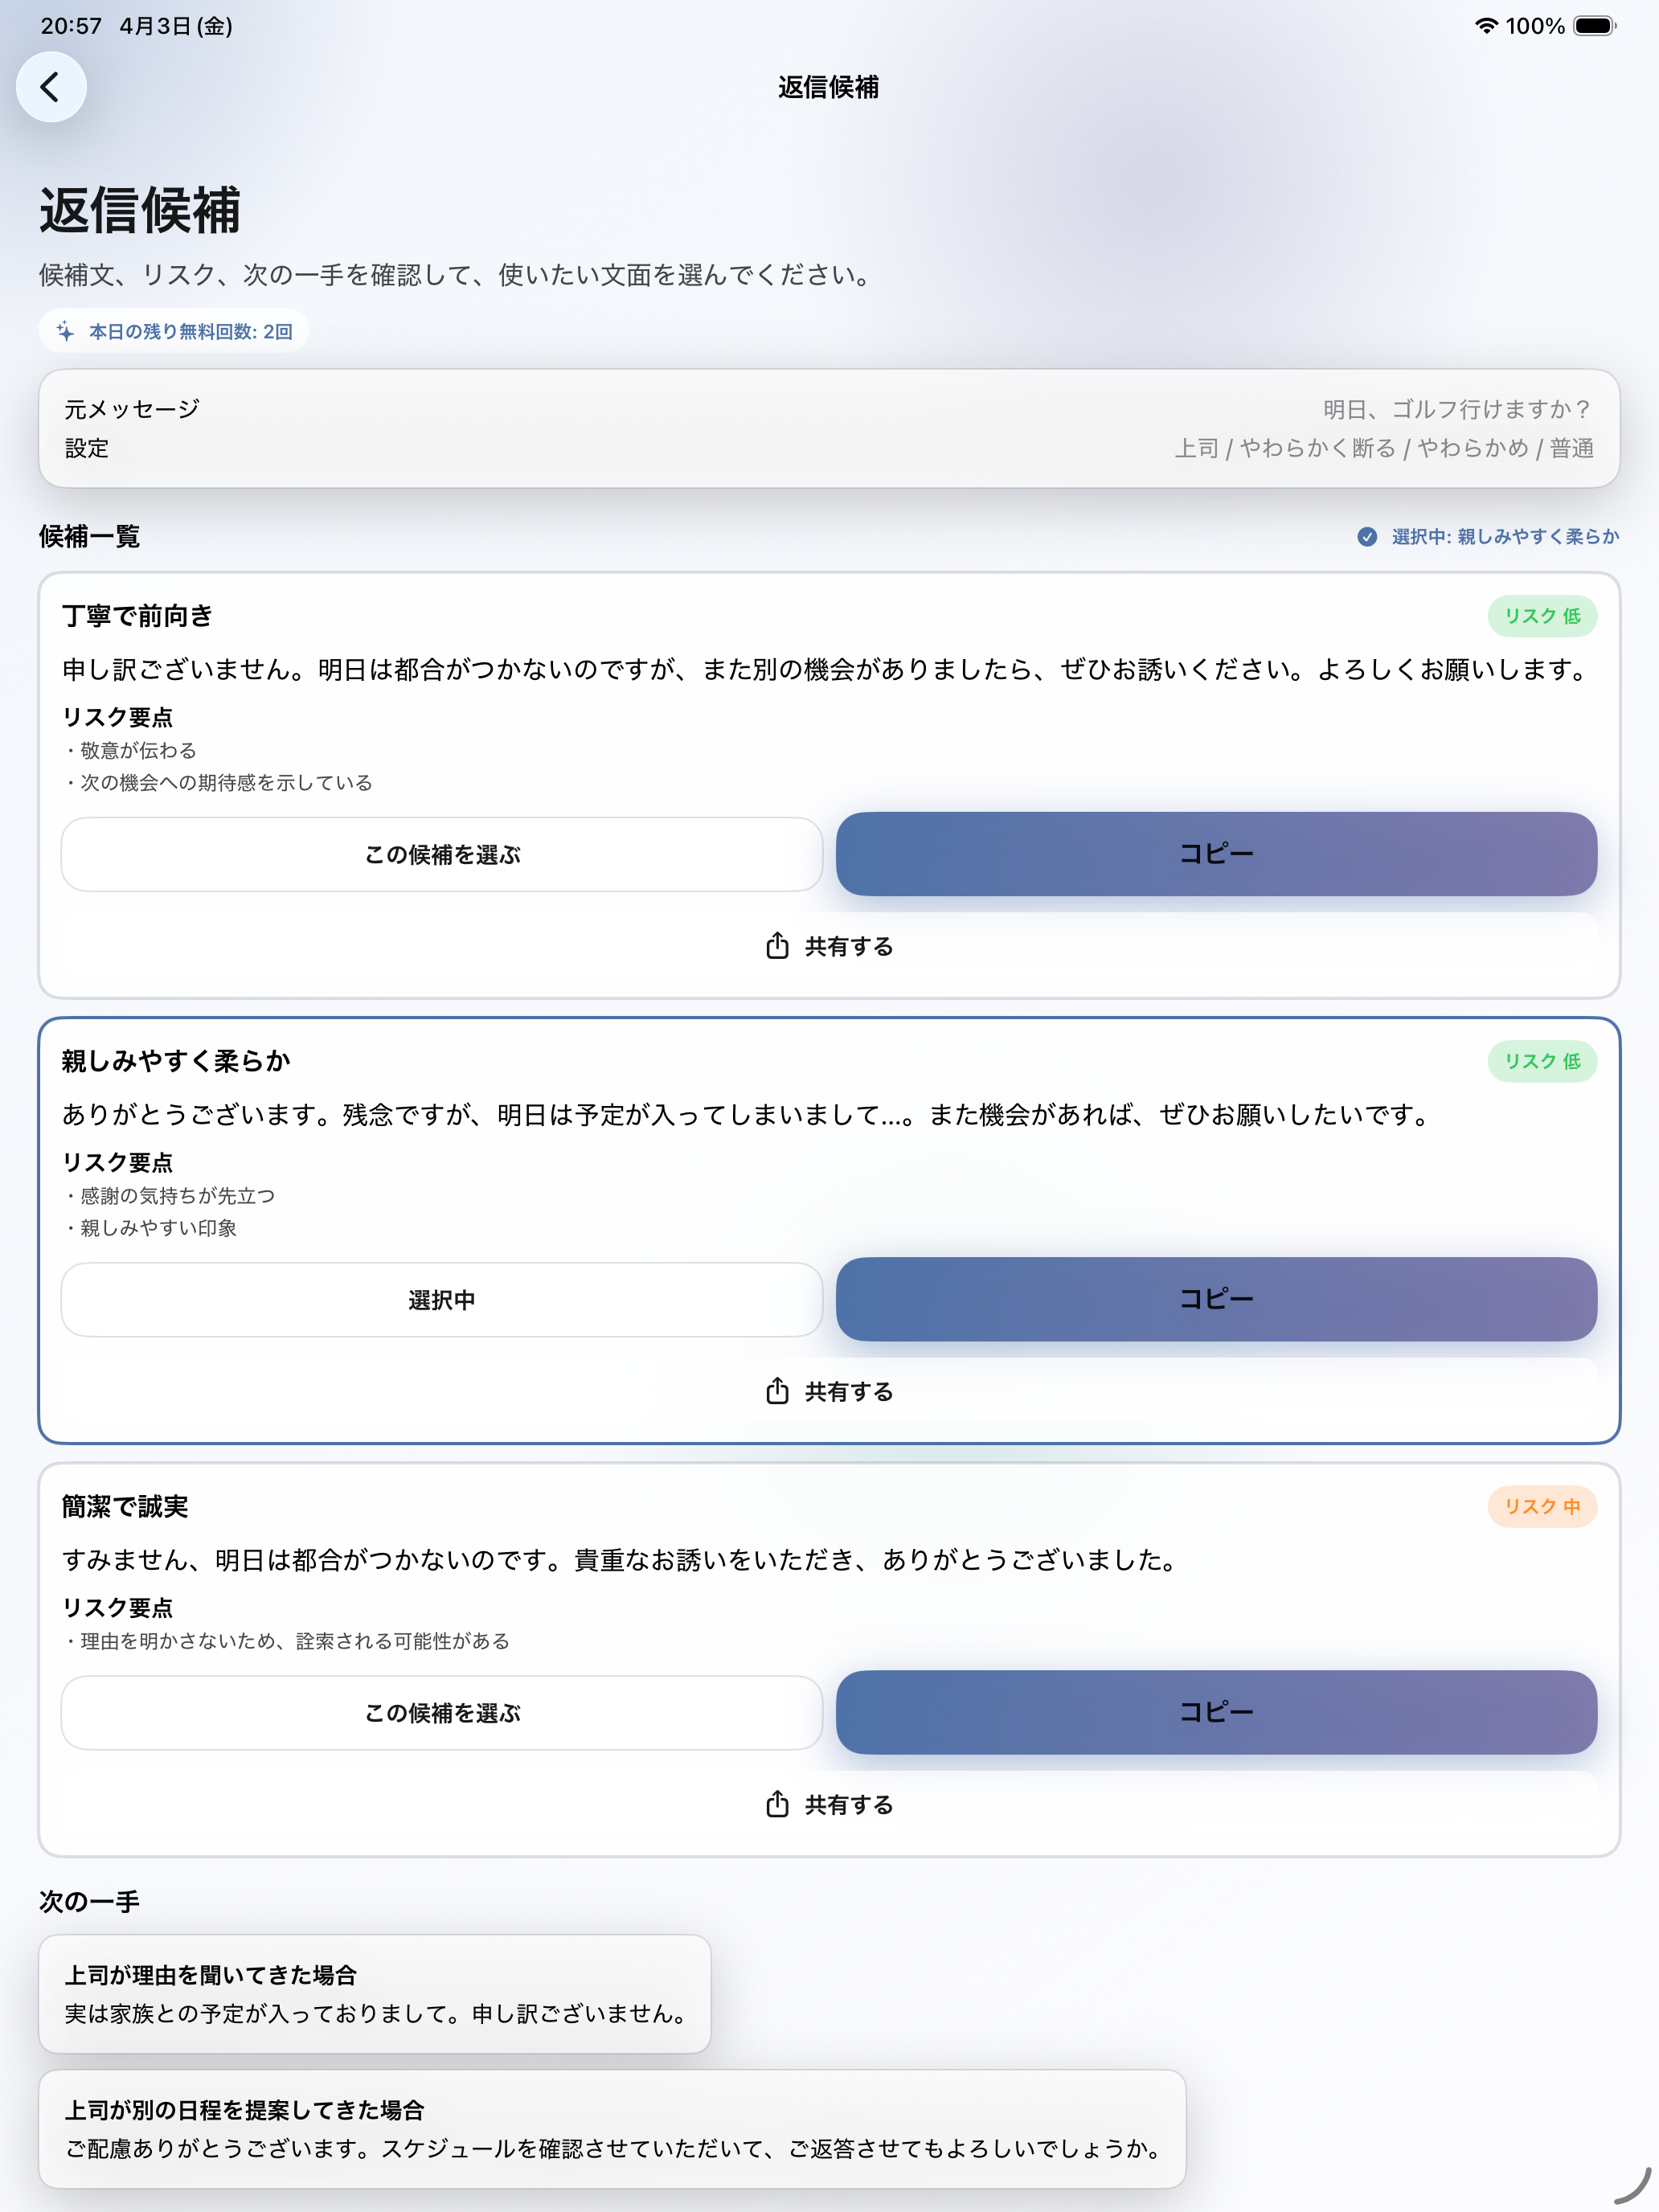
Task: Tap share icon in 親しみやすく柔らか card
Action: pyautogui.click(x=777, y=1391)
